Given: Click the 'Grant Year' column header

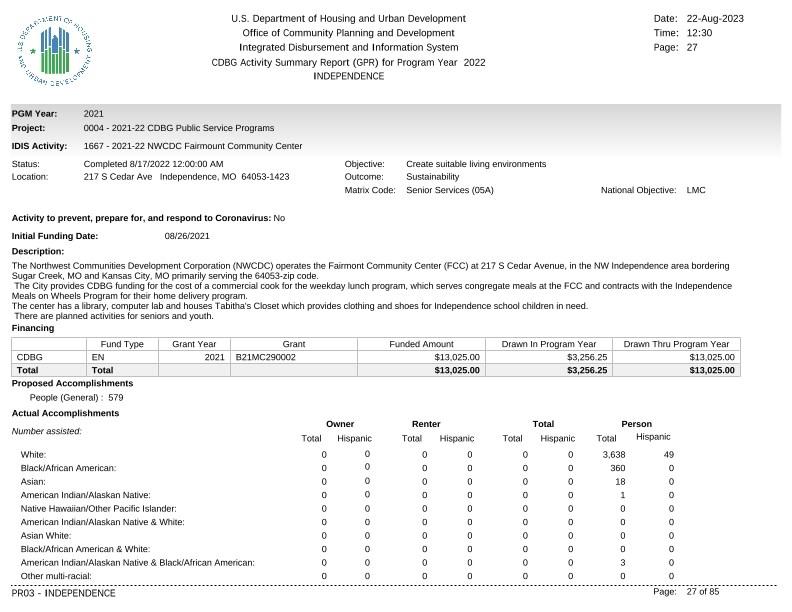Looking at the screenshot, I should tap(194, 344).
